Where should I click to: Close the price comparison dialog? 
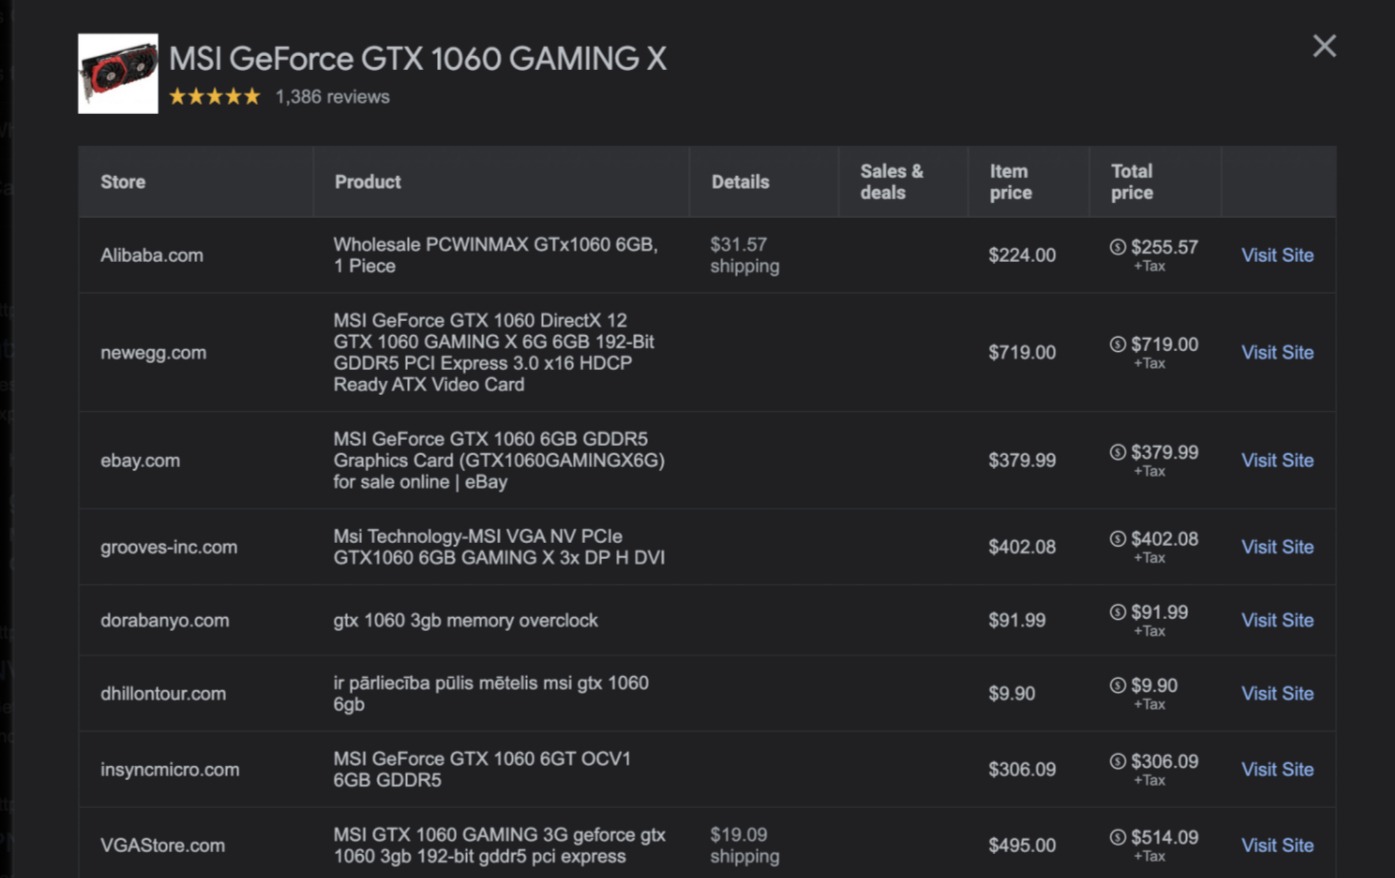[x=1324, y=46]
